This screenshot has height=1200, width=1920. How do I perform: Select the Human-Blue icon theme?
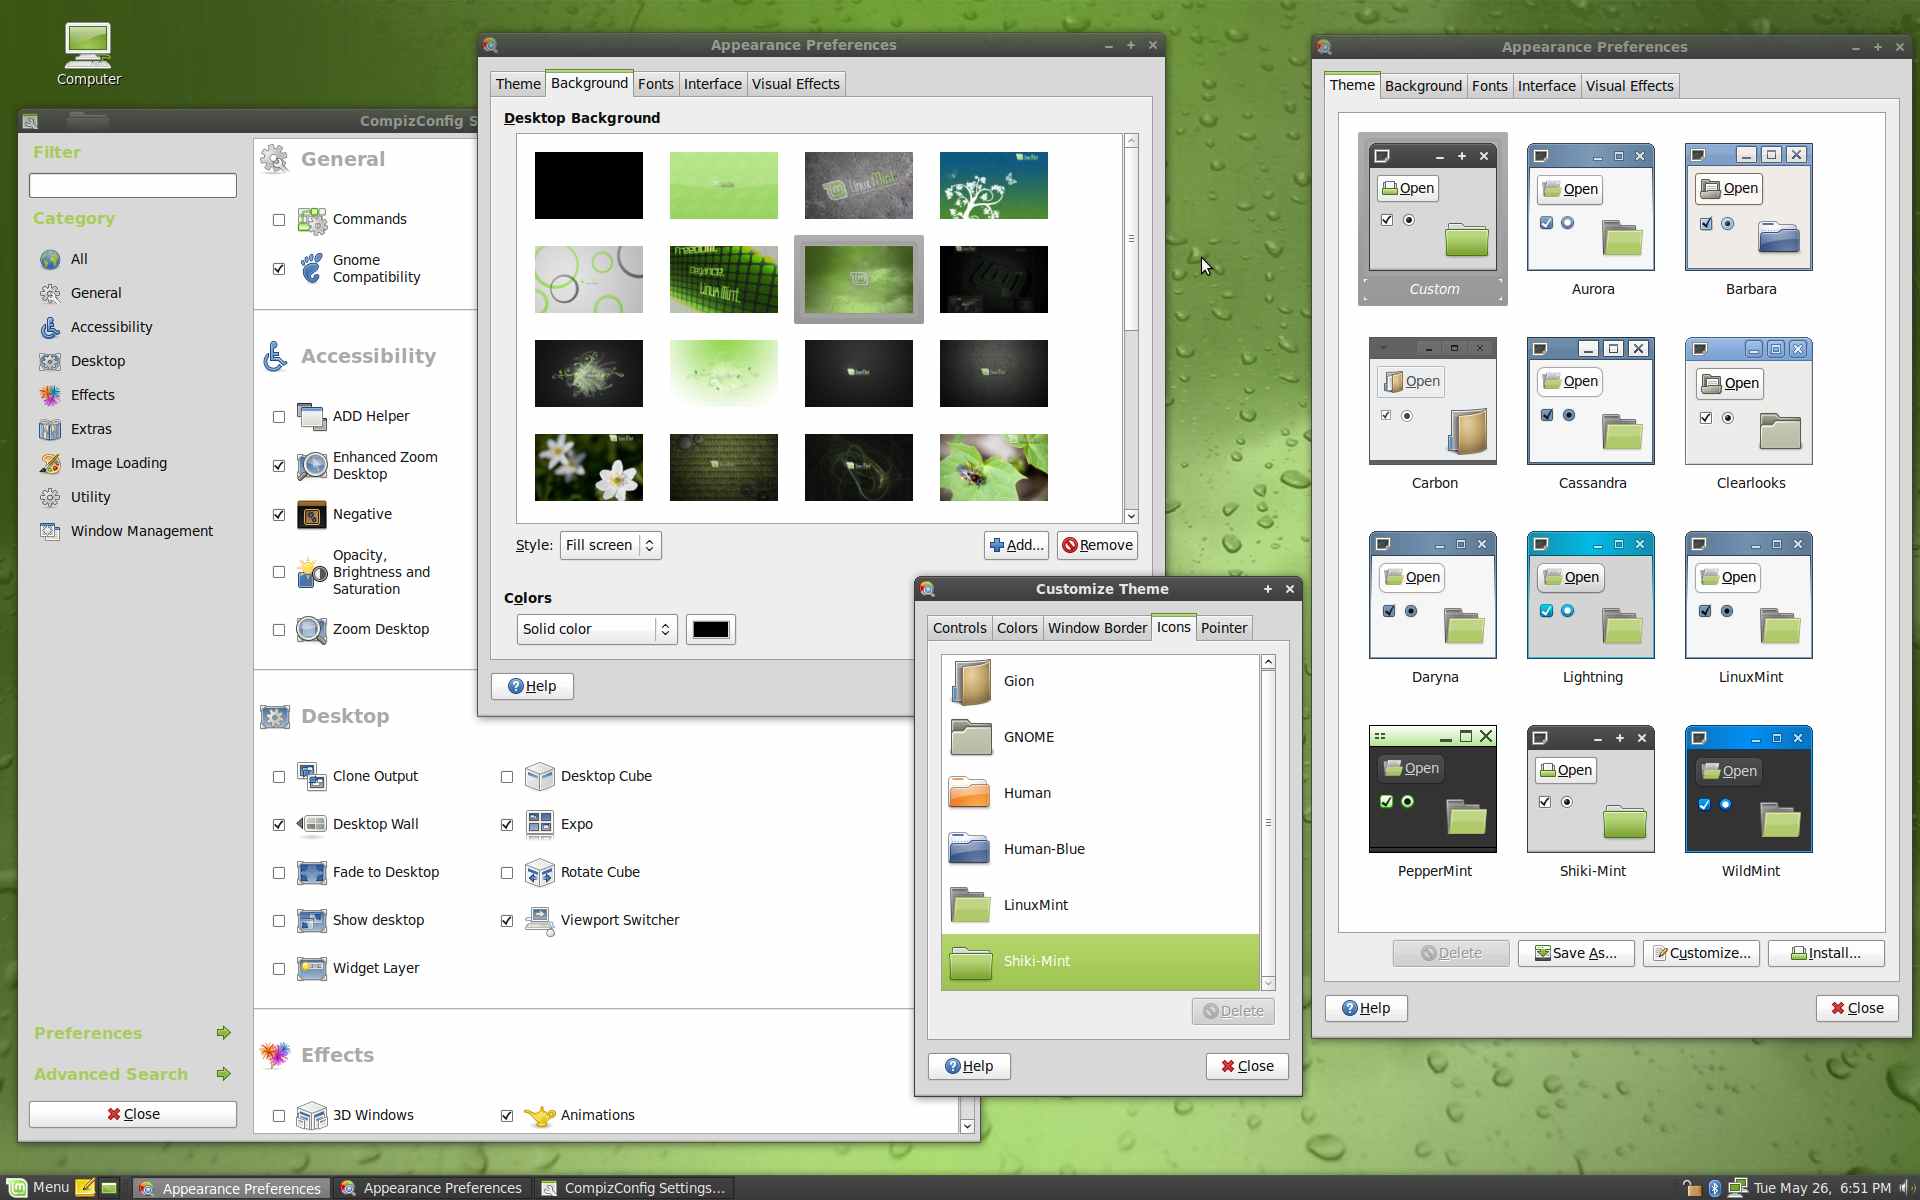pyautogui.click(x=1100, y=849)
